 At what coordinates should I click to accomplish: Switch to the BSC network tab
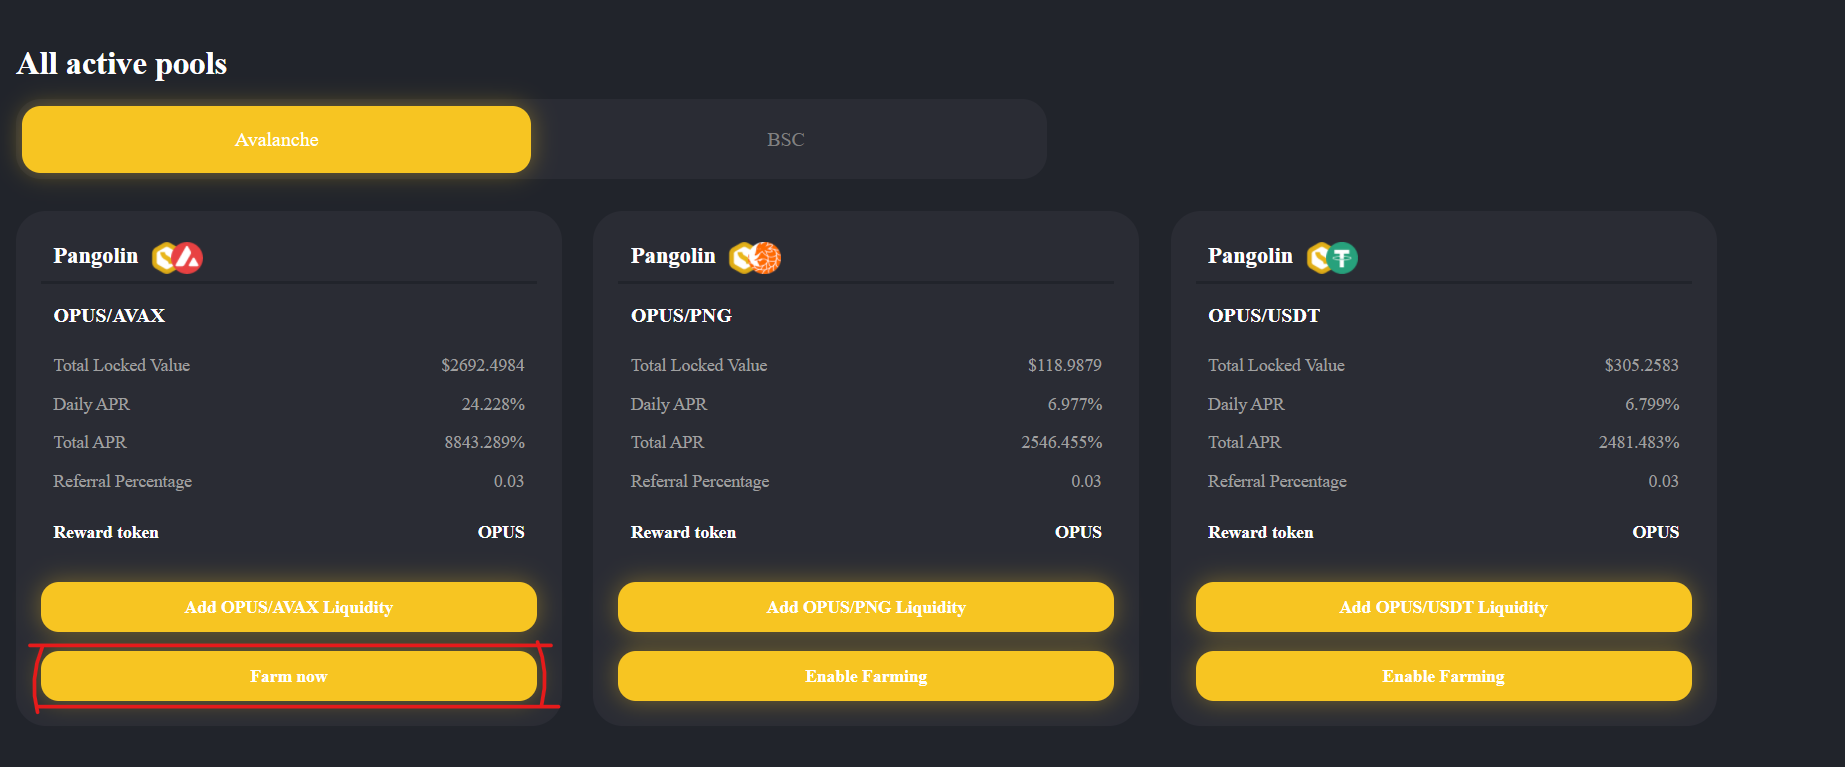786,140
